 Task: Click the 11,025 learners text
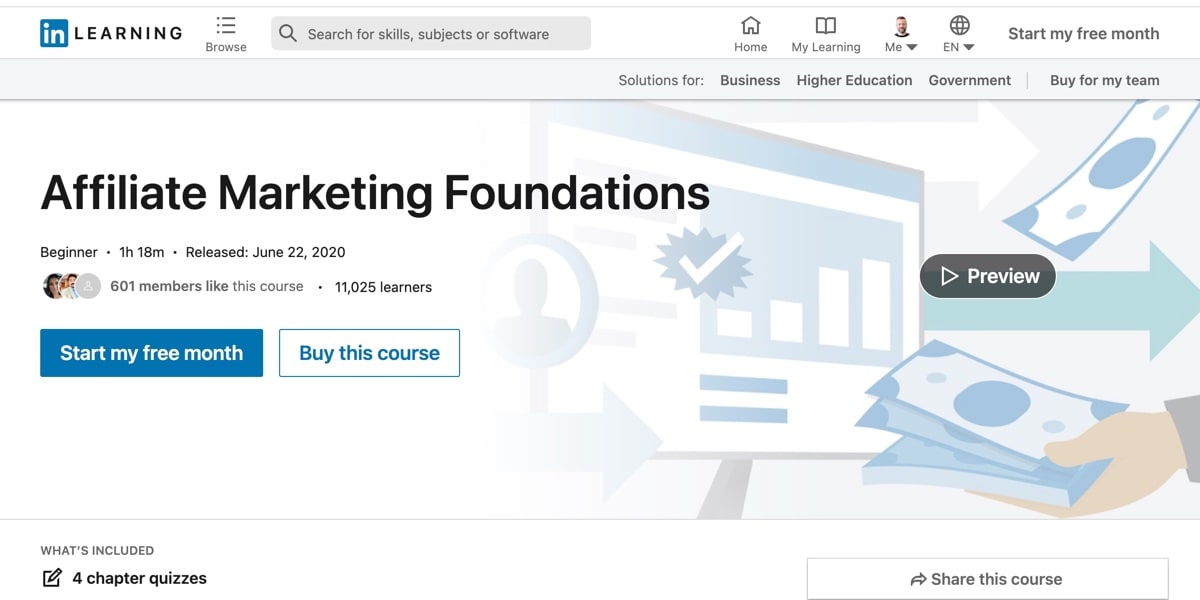click(x=383, y=287)
